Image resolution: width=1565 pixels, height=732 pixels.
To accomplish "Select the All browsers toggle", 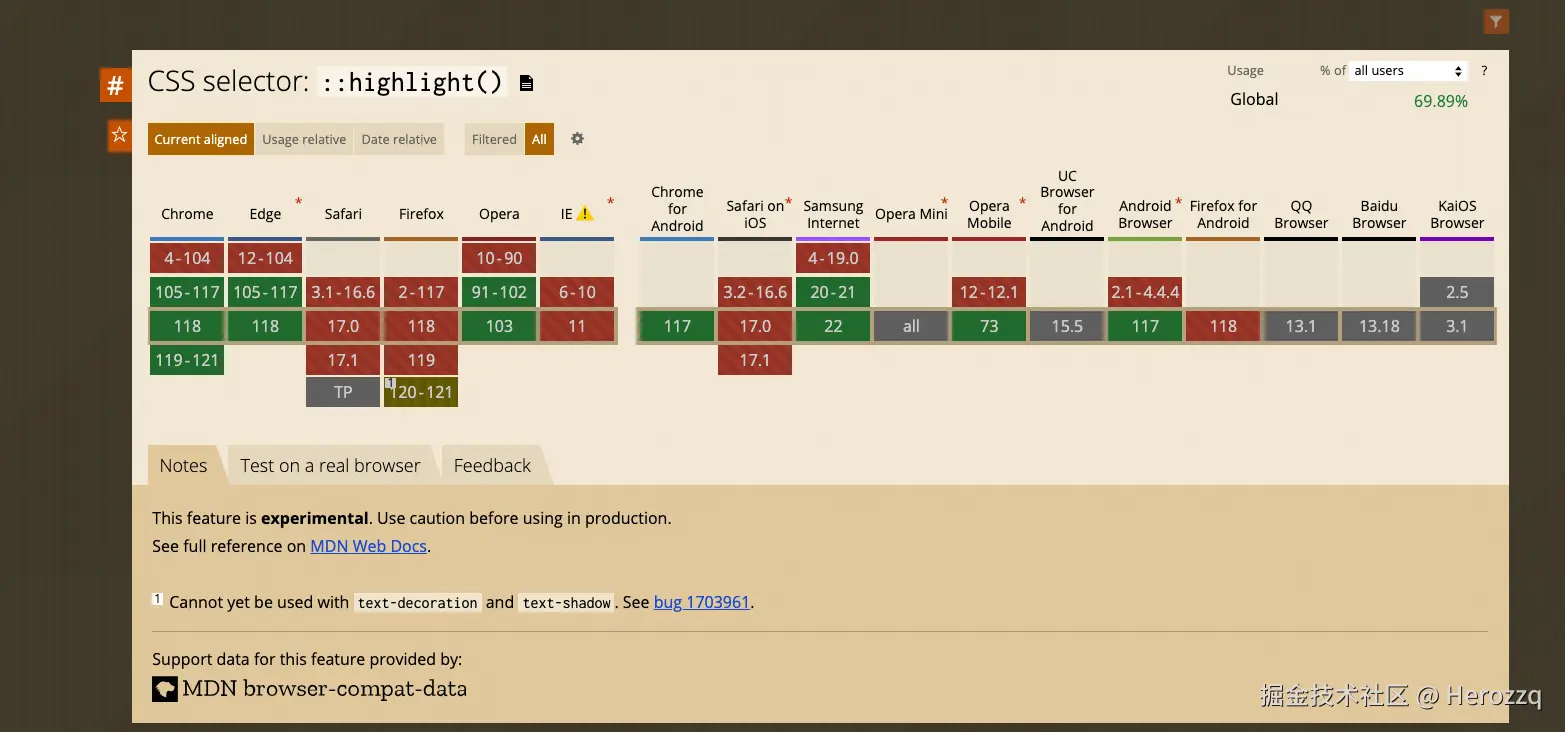I will point(539,139).
